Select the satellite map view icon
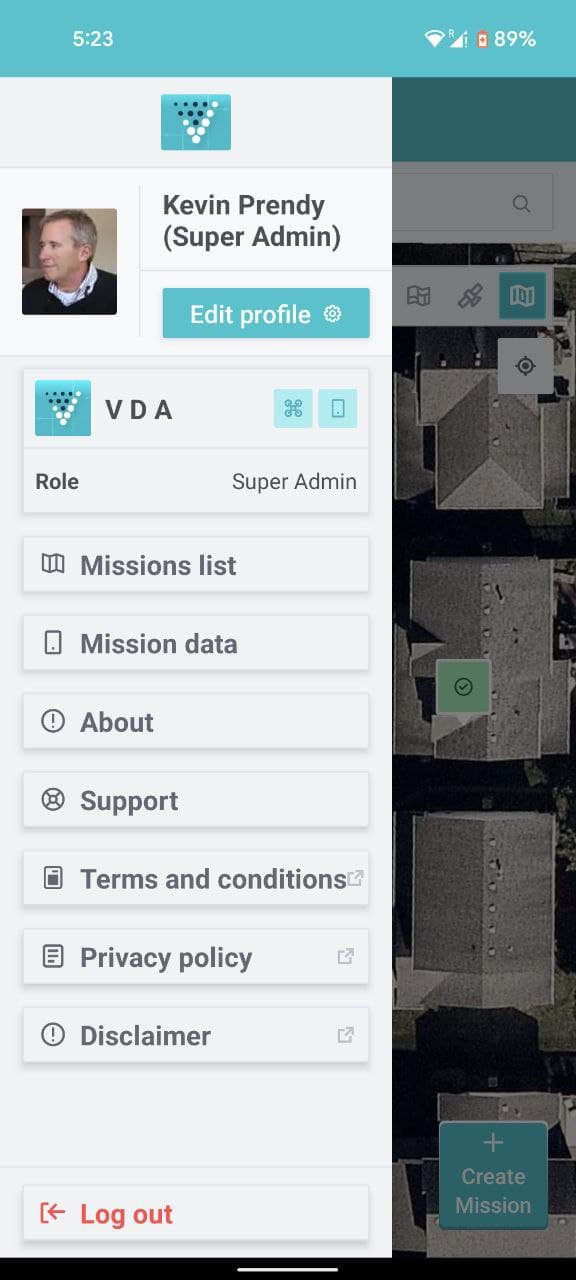Image resolution: width=576 pixels, height=1280 pixels. [471, 296]
